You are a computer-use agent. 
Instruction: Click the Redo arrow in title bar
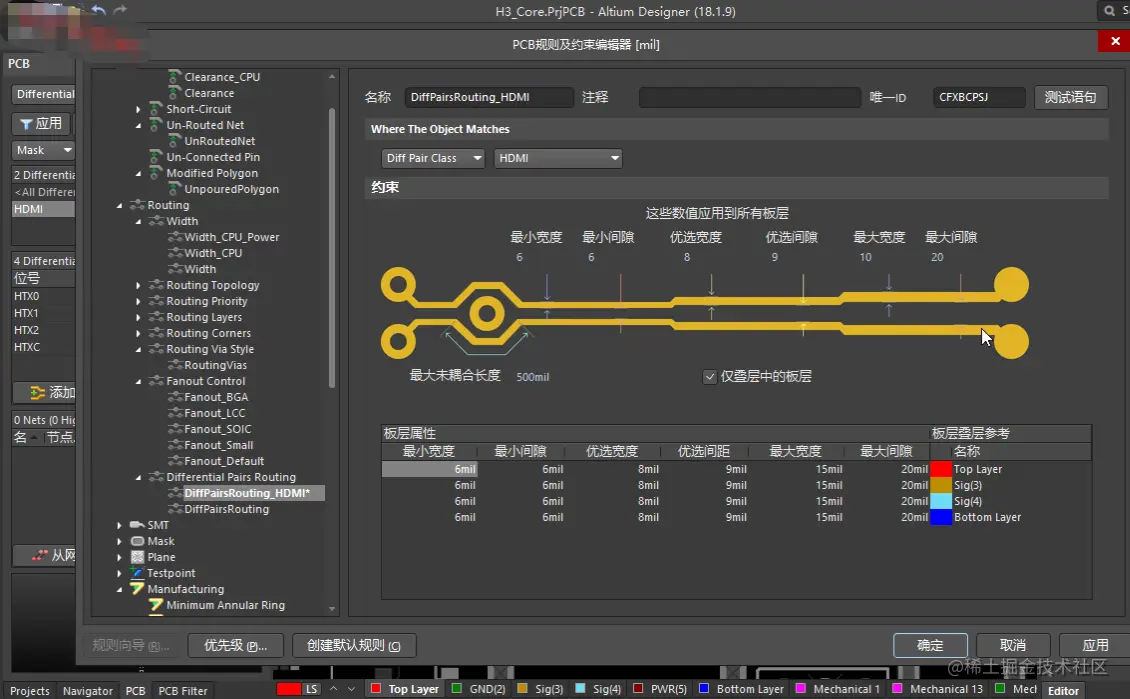coord(120,9)
